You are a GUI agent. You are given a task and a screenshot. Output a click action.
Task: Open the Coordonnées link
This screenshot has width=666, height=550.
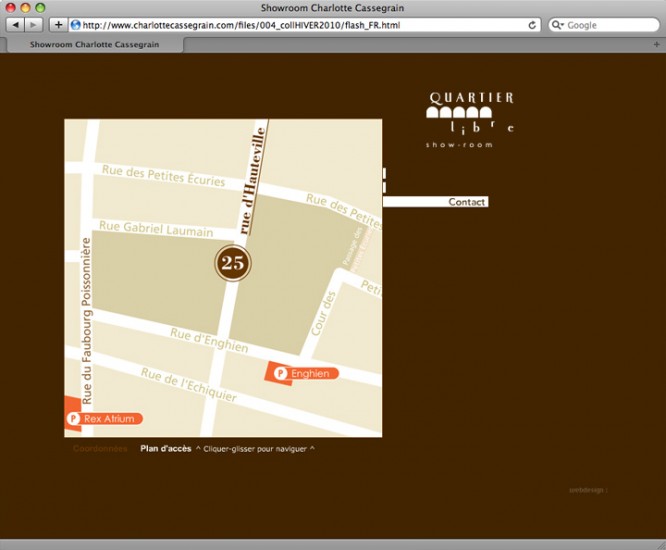pos(100,448)
